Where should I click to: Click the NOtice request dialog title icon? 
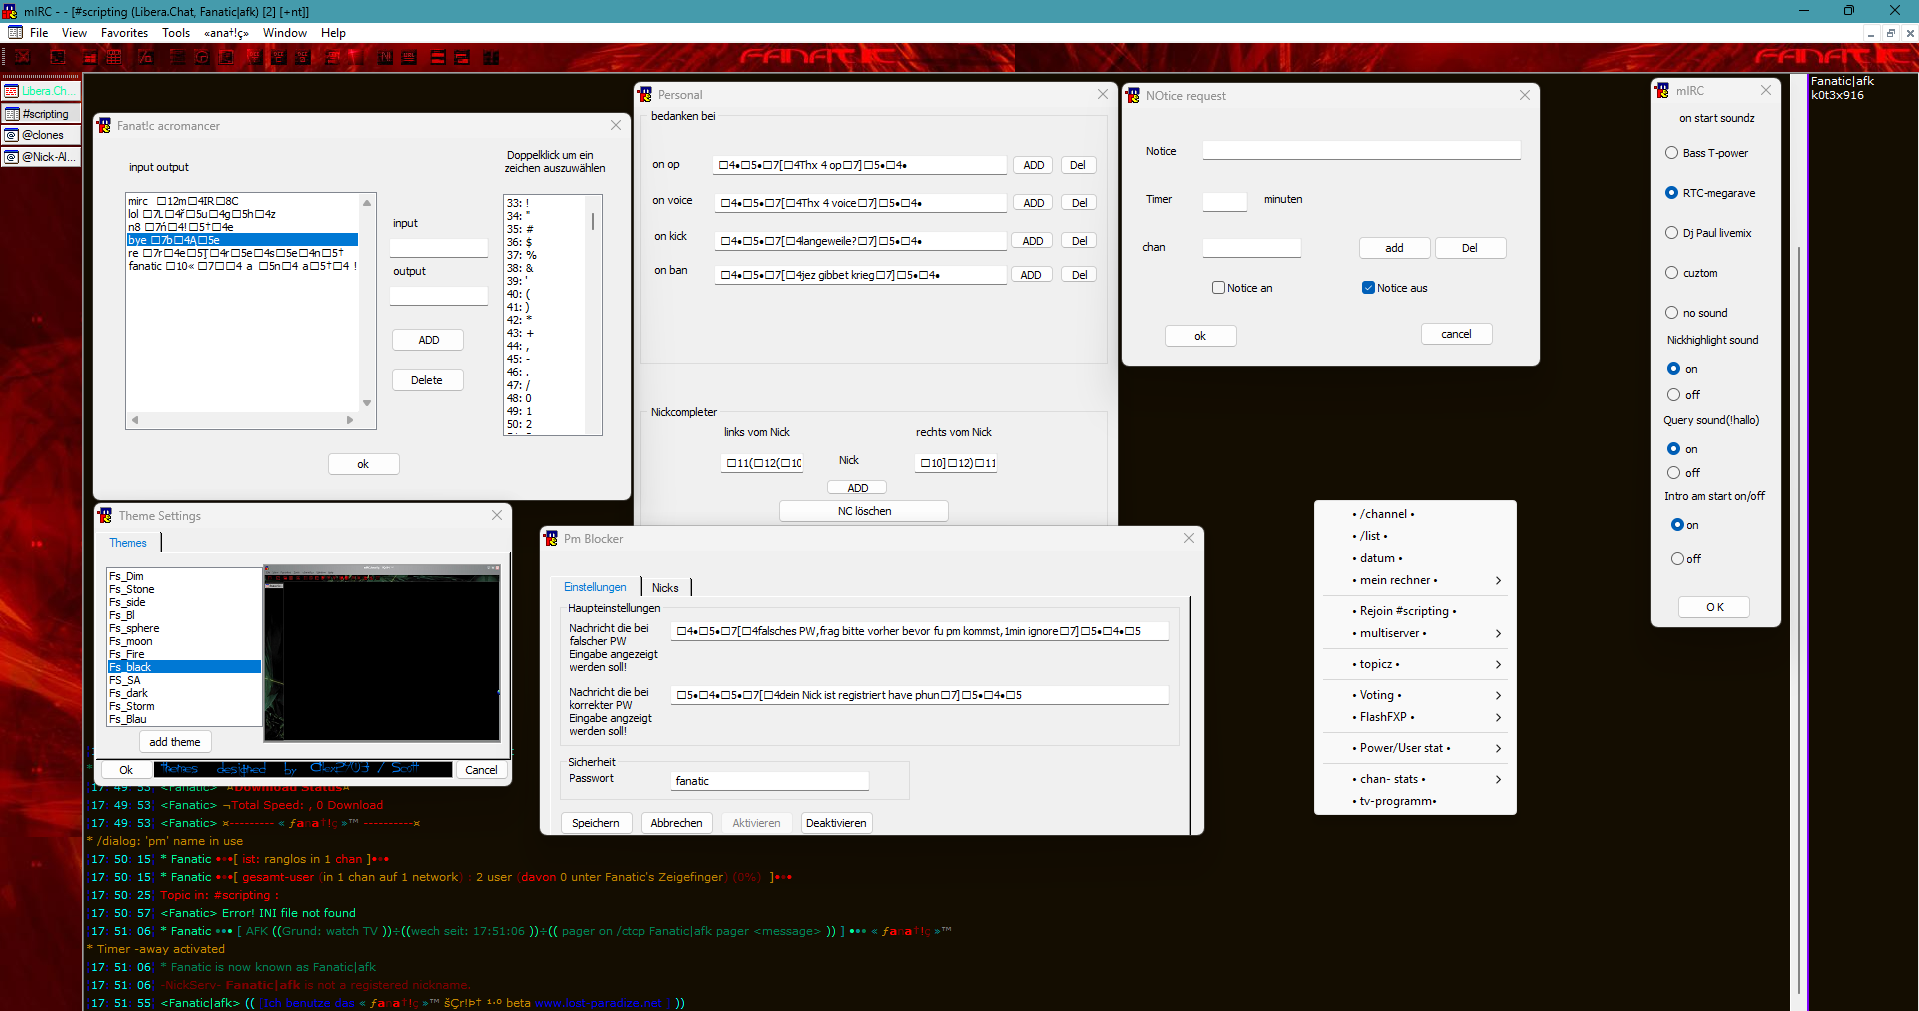coord(1133,95)
